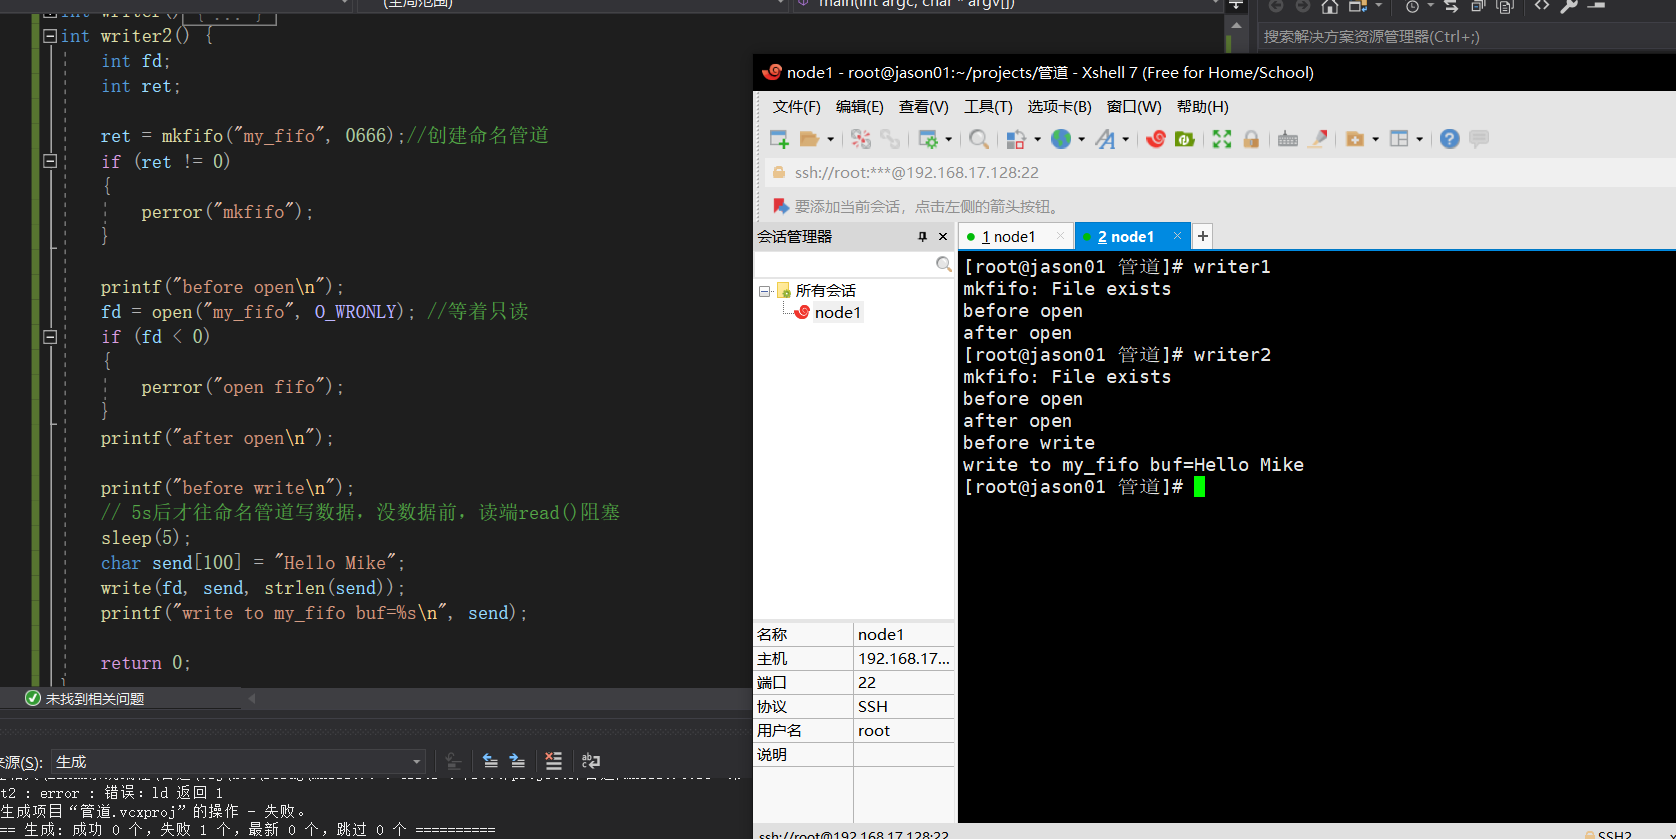Open the 来源 output source dropdown showing 生成
1676x839 pixels.
click(239, 762)
